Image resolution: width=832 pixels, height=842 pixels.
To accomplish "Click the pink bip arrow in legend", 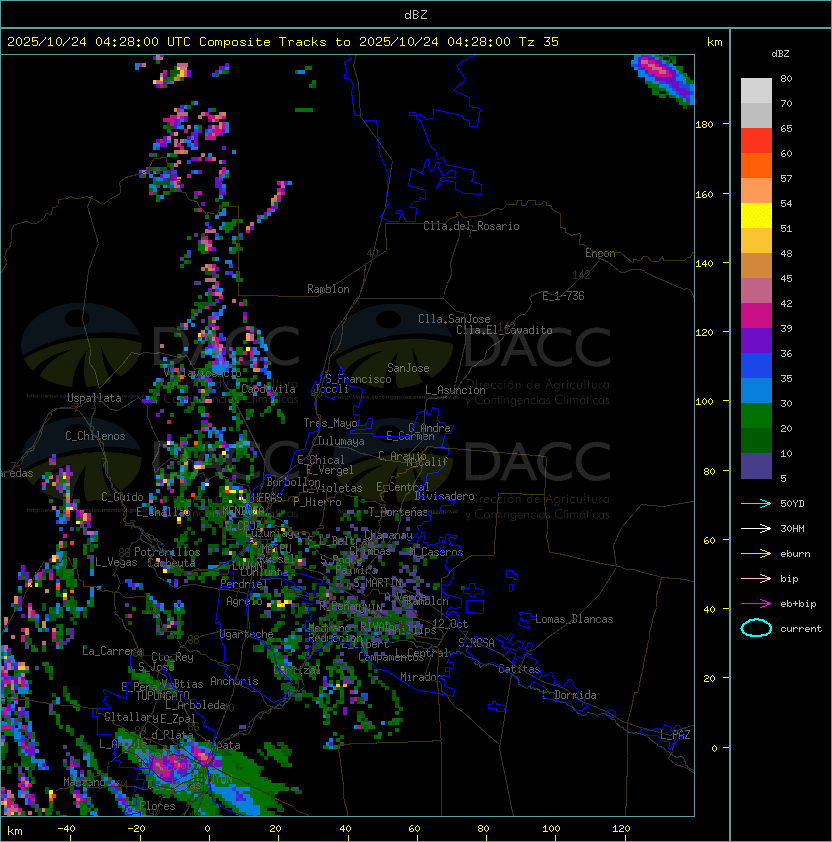I will point(756,578).
